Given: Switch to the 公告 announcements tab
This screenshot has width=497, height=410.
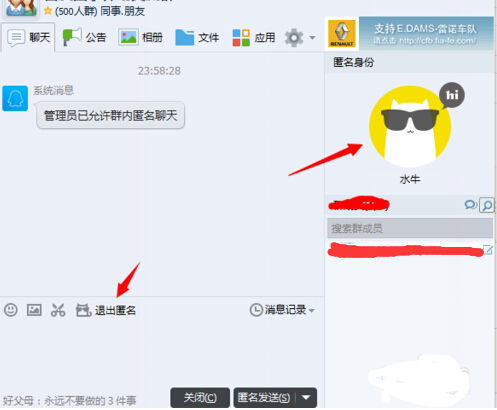Looking at the screenshot, I should click(x=85, y=37).
